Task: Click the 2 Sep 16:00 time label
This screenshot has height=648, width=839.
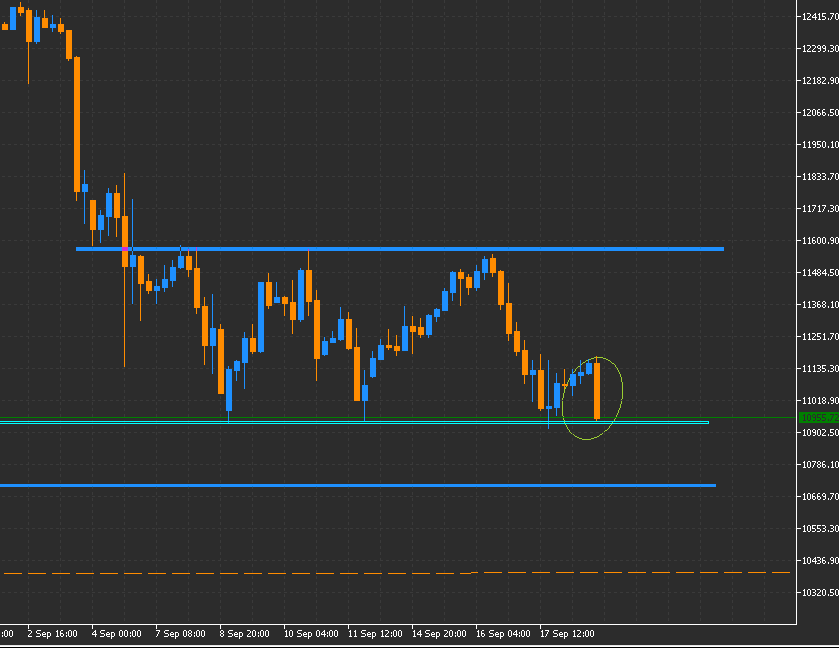Action: pyautogui.click(x=52, y=634)
